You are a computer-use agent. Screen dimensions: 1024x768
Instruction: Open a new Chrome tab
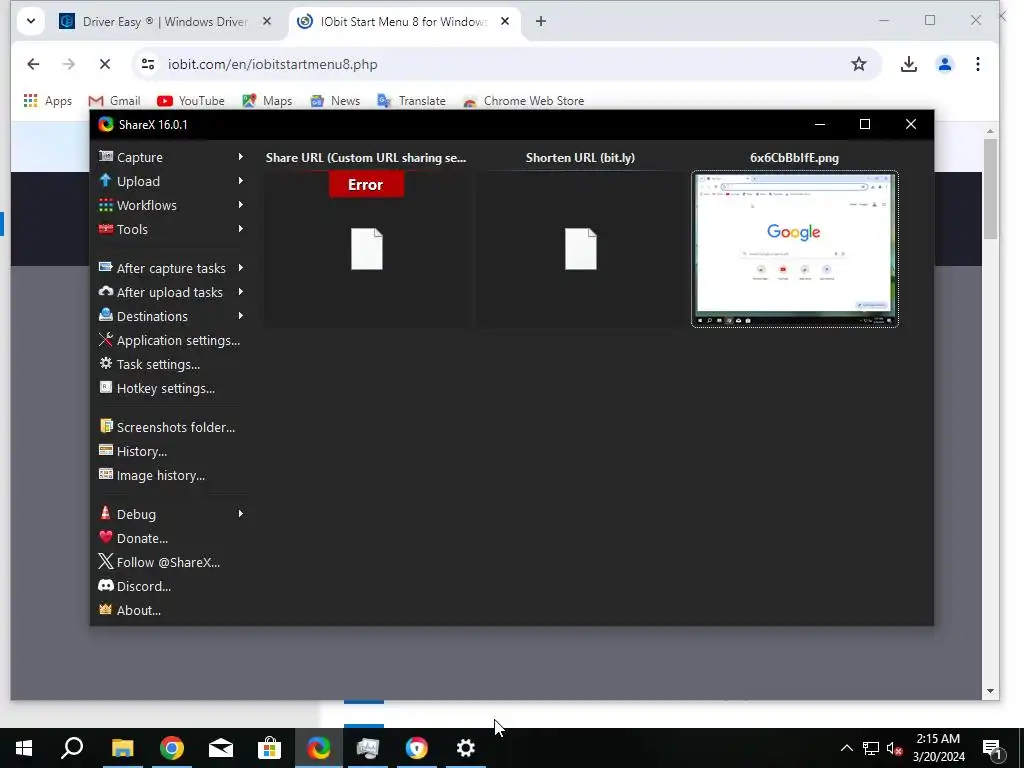point(541,22)
